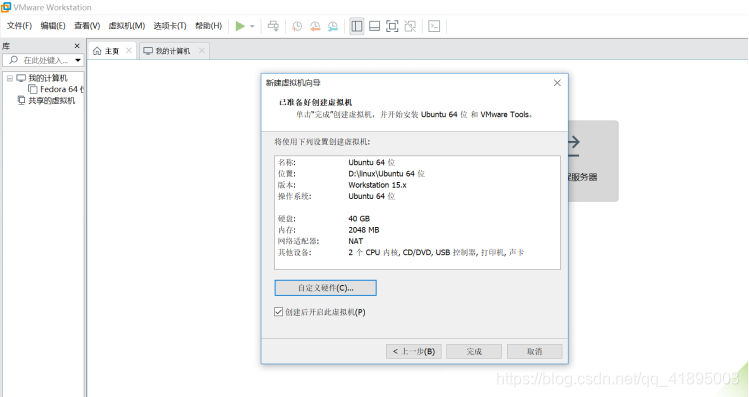Close the 我的计算机 tab
Viewport: 749px width, 397px height.
point(202,51)
